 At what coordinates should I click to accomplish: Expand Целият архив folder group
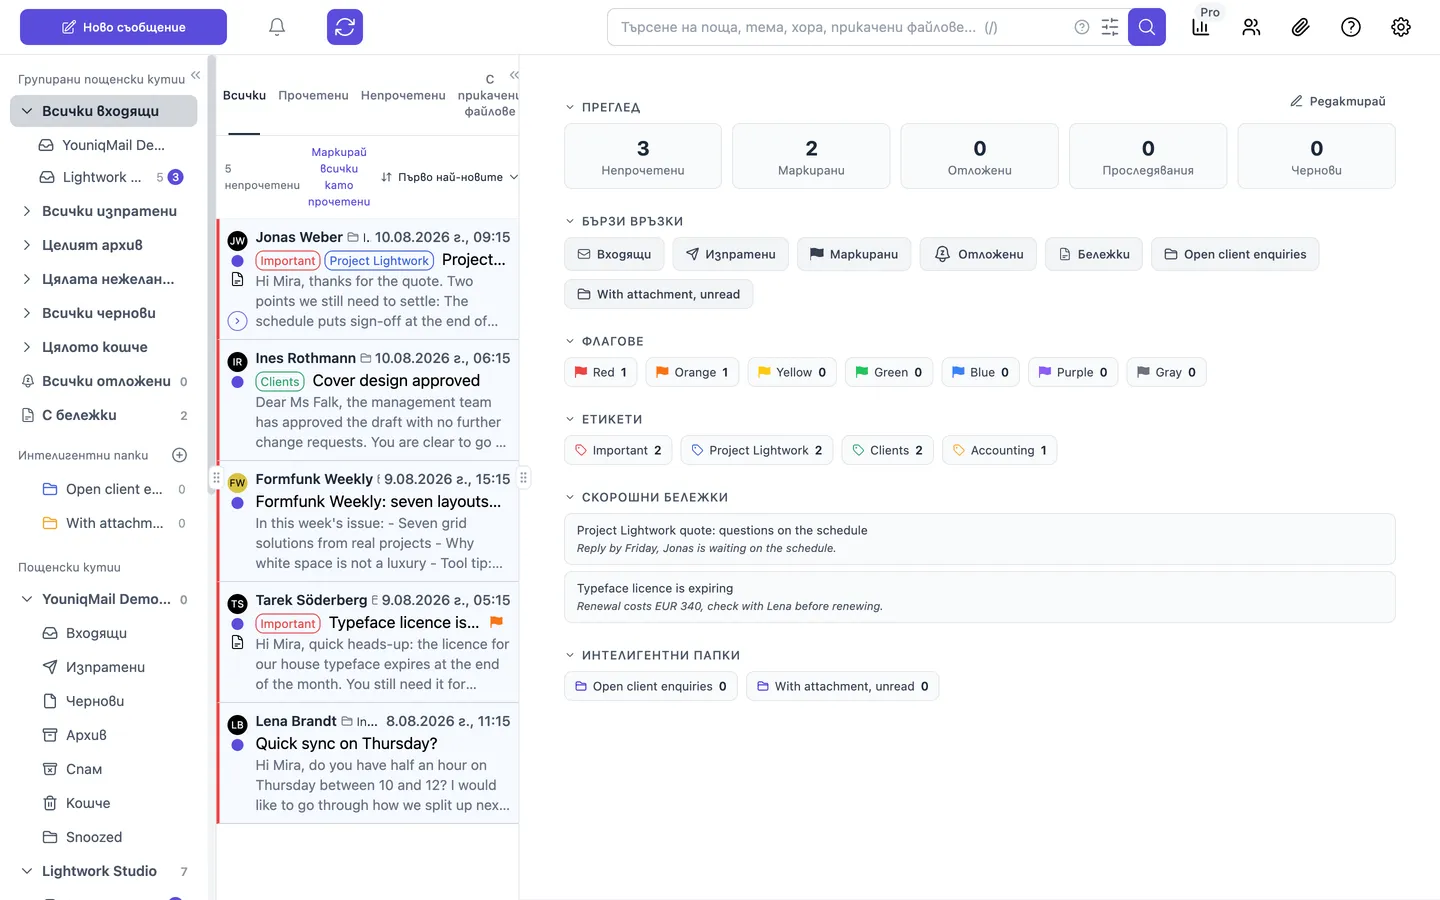click(27, 245)
